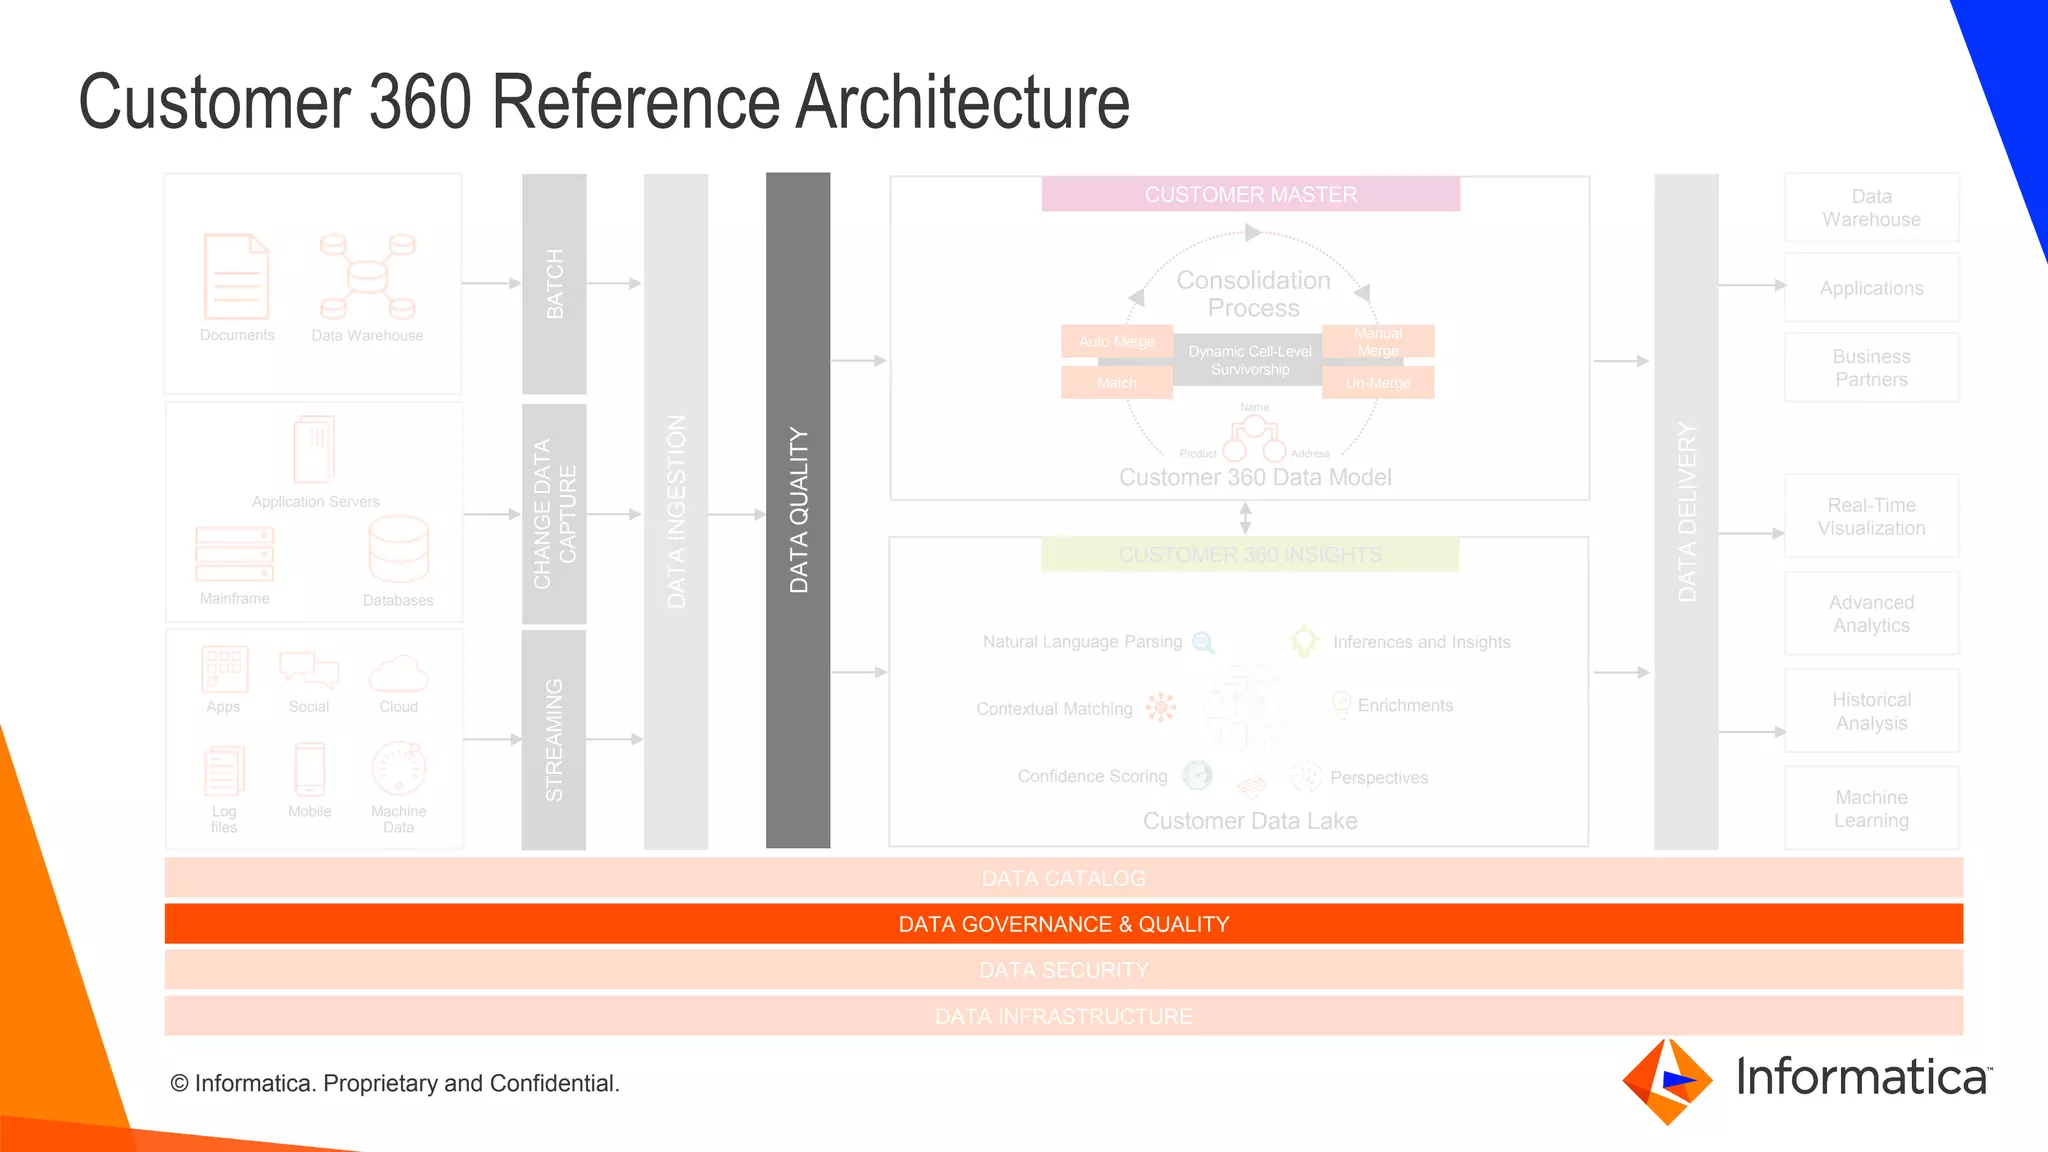Select the BATCH vertical bar
This screenshot has width=2048, height=1152.
pos(554,284)
